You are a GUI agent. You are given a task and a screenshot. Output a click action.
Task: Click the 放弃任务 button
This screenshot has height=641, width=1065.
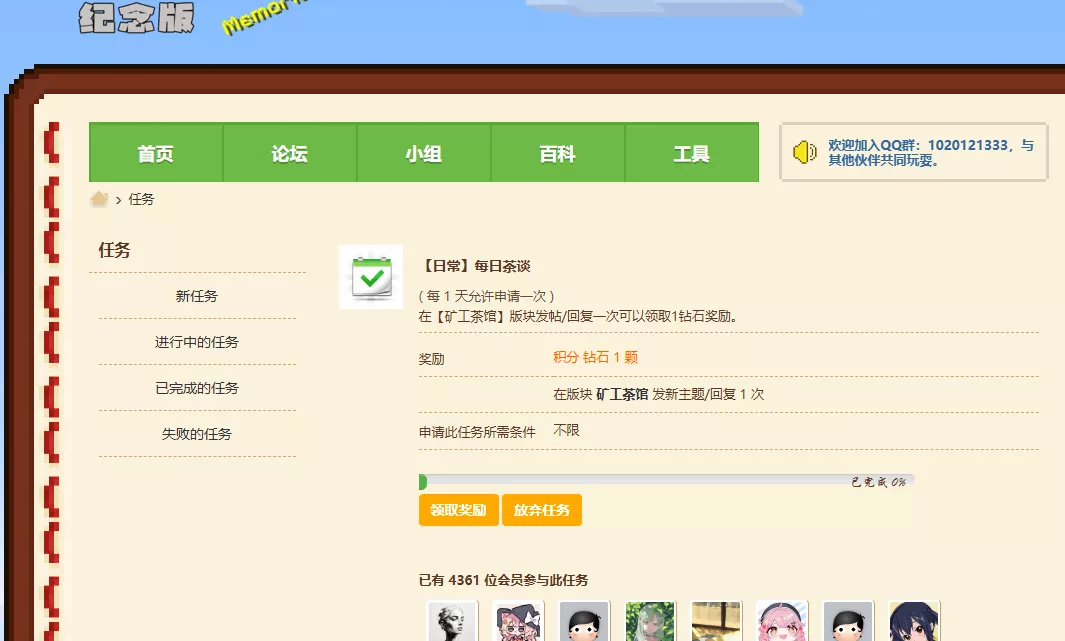542,510
